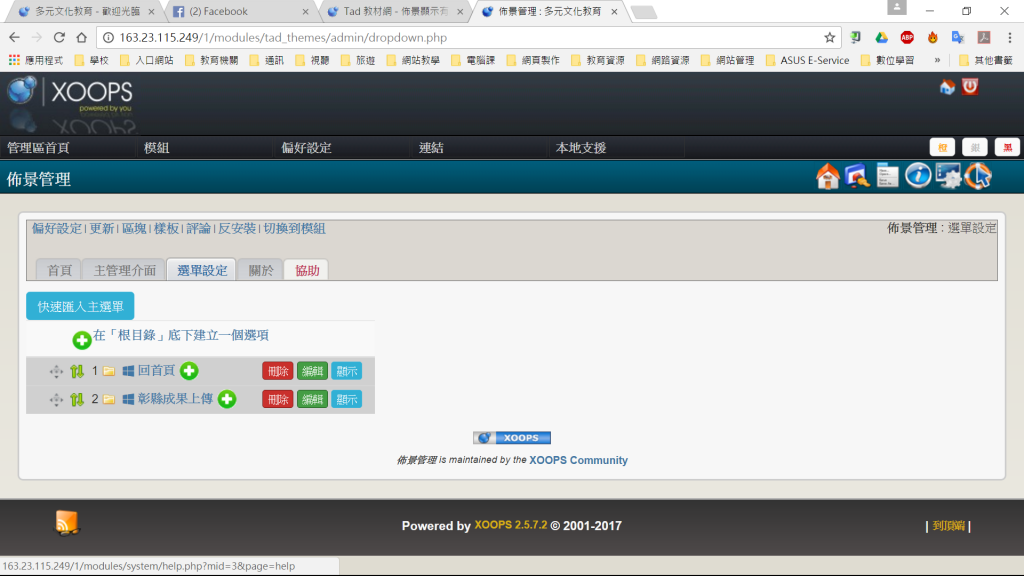
Task: Open the 關於 tab
Action: click(261, 270)
